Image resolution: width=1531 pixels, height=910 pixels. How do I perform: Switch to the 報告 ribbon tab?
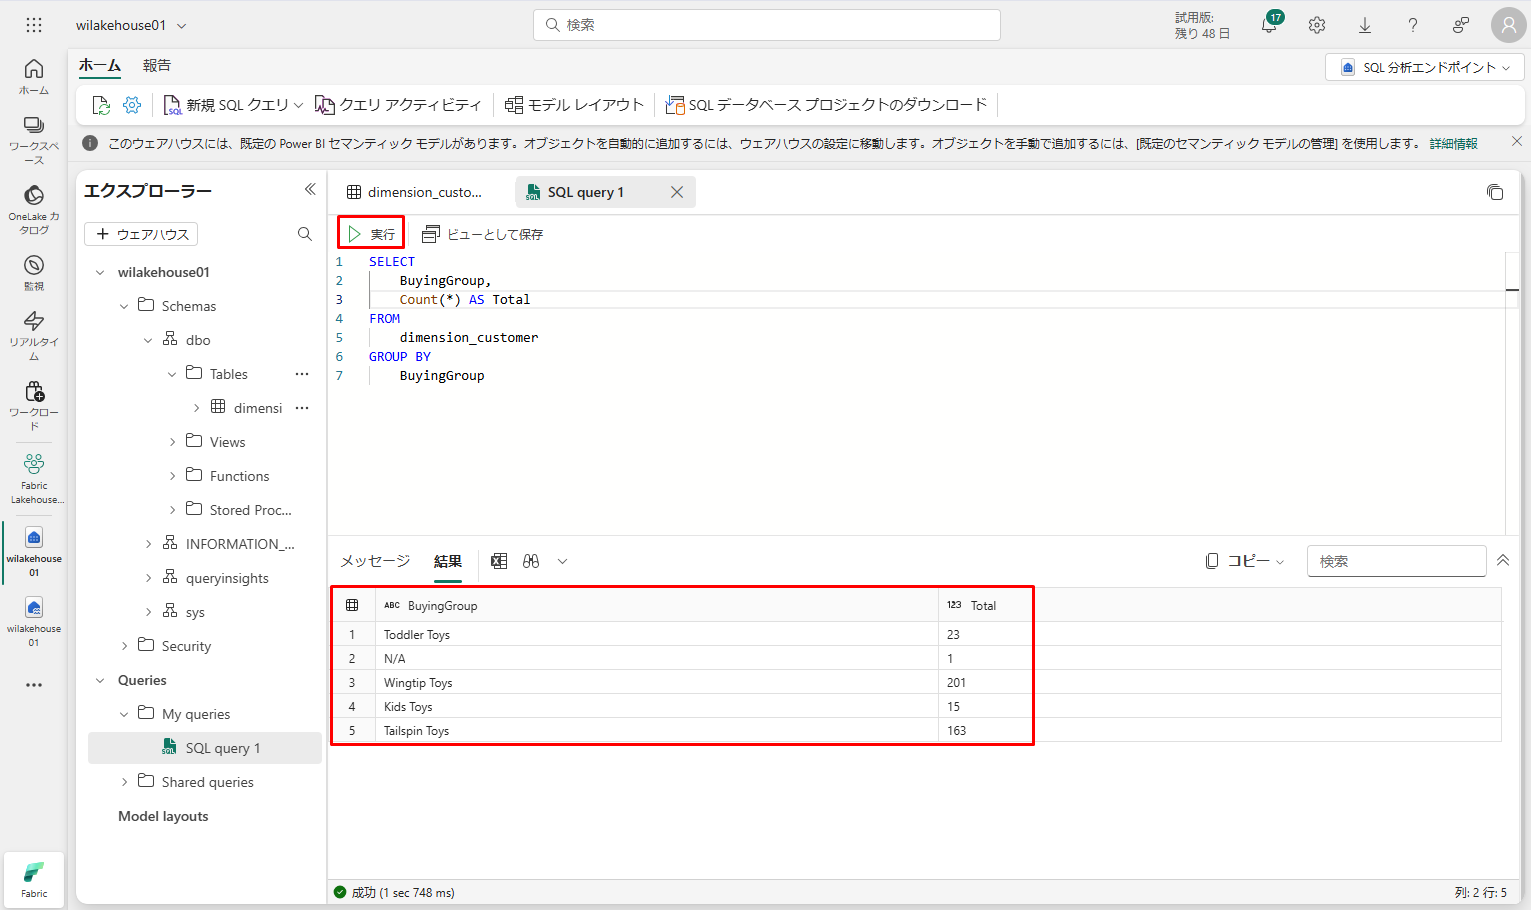coord(157,66)
